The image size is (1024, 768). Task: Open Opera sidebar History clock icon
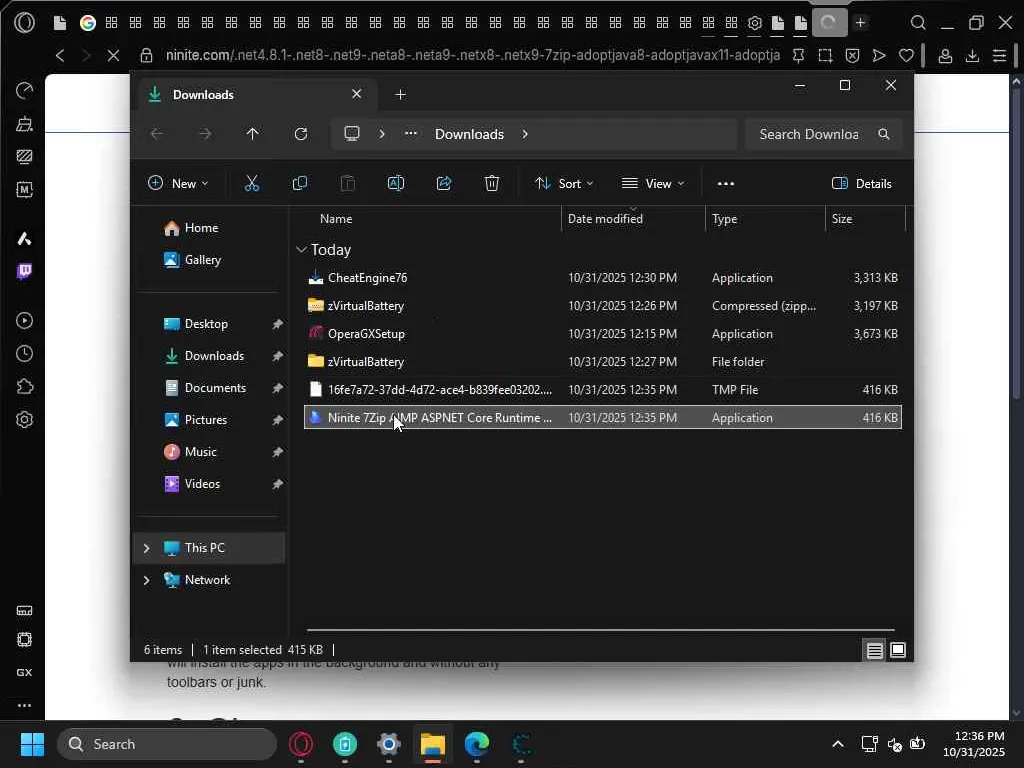pyautogui.click(x=24, y=353)
